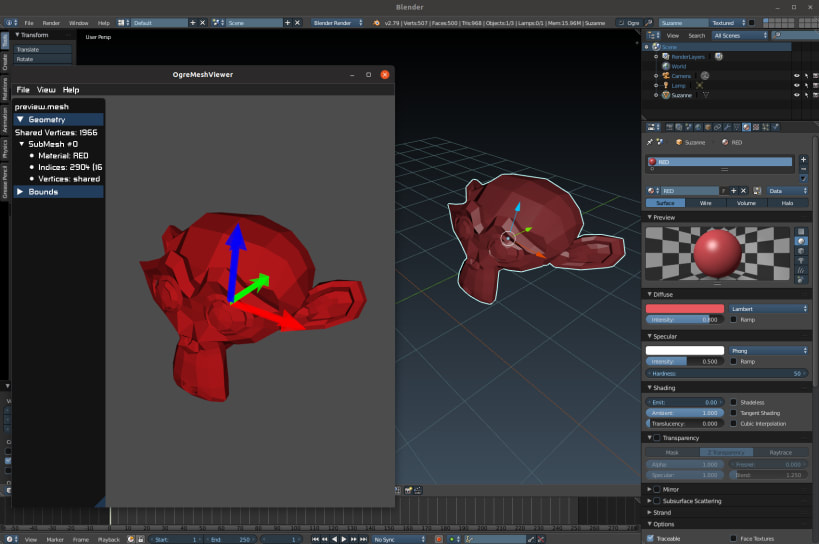819x544 pixels.
Task: Click the red diffuse color swatch
Action: [x=686, y=309]
